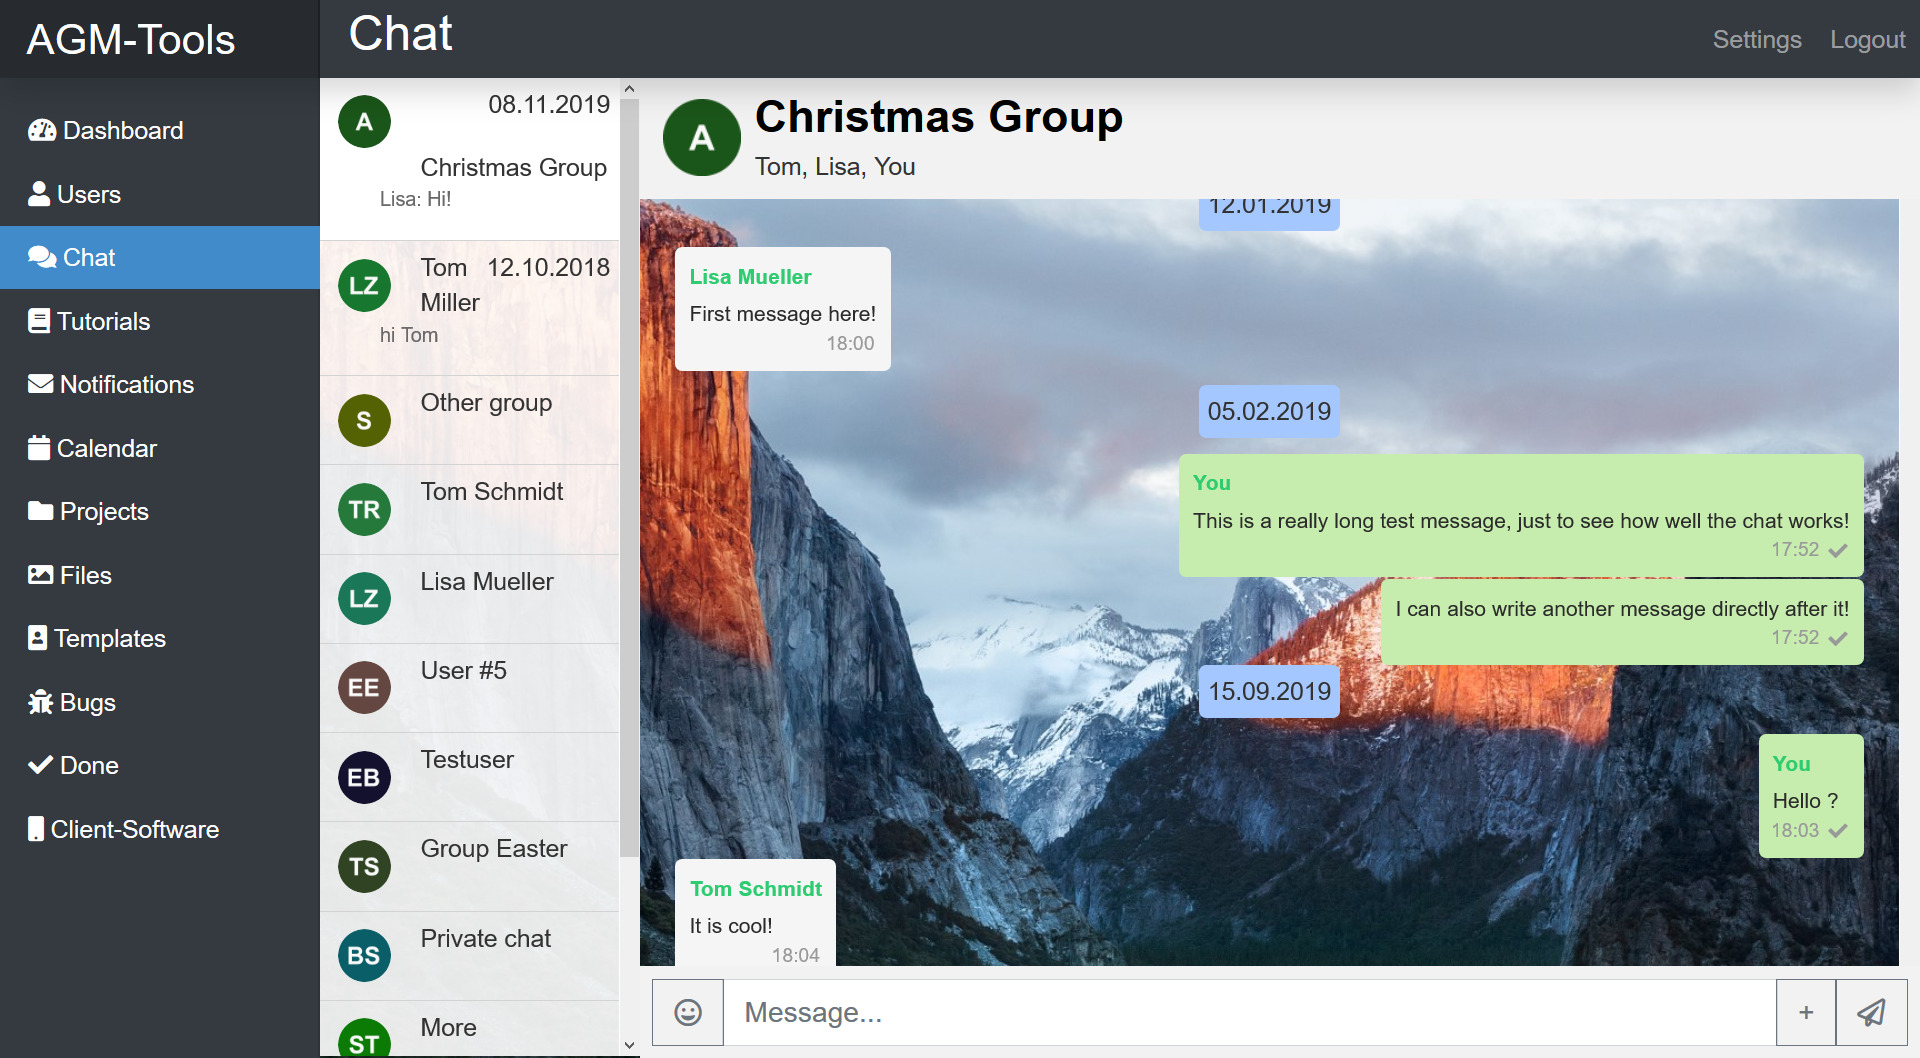Click the plus attachment button
Viewport: 1920px width, 1058px height.
tap(1806, 1013)
